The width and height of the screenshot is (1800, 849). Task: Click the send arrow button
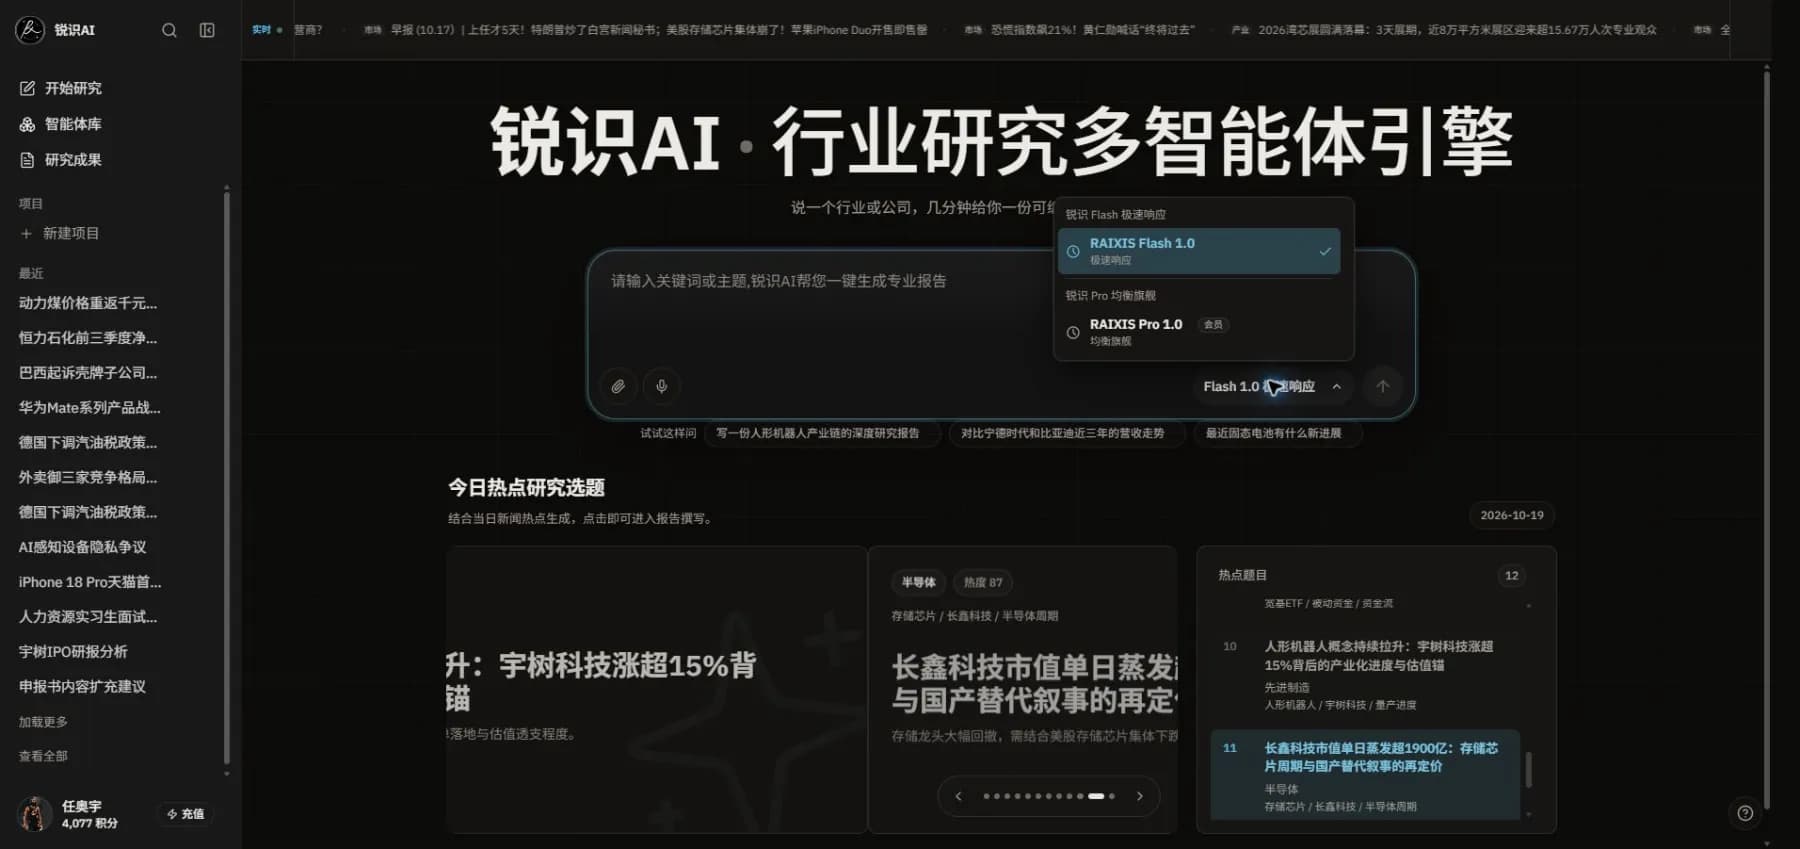(x=1383, y=386)
